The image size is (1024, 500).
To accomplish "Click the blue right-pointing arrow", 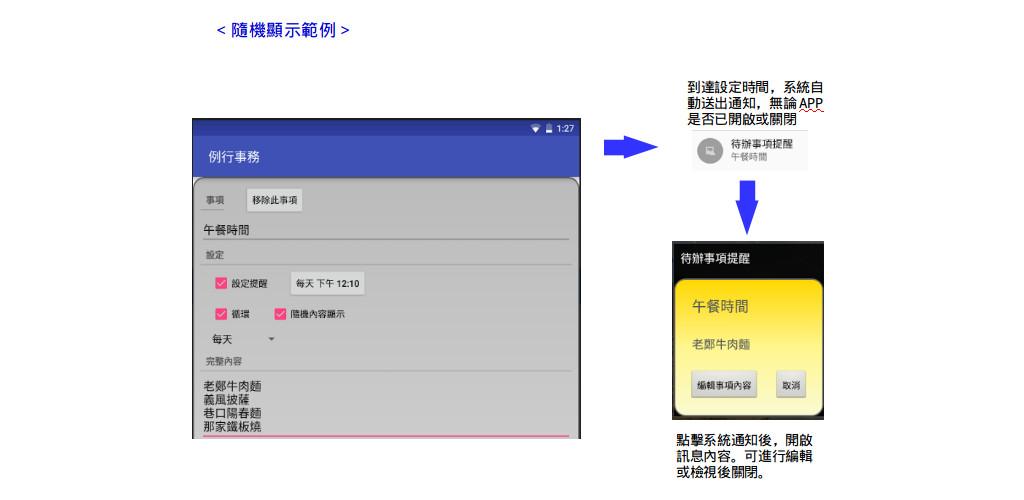I will (x=628, y=148).
